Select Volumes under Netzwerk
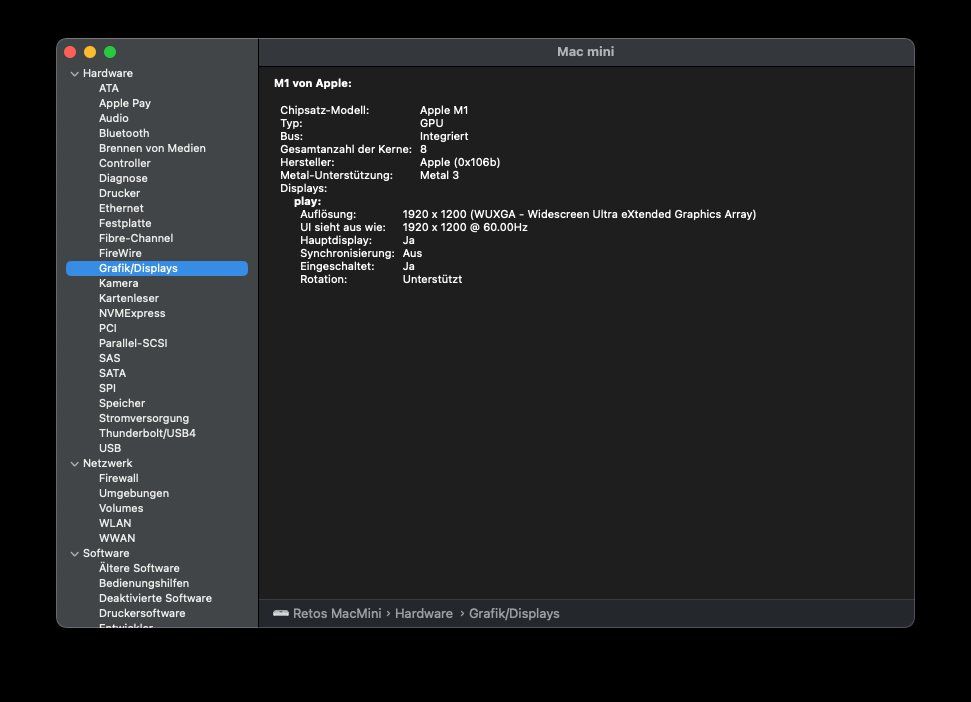 pyautogui.click(x=121, y=508)
